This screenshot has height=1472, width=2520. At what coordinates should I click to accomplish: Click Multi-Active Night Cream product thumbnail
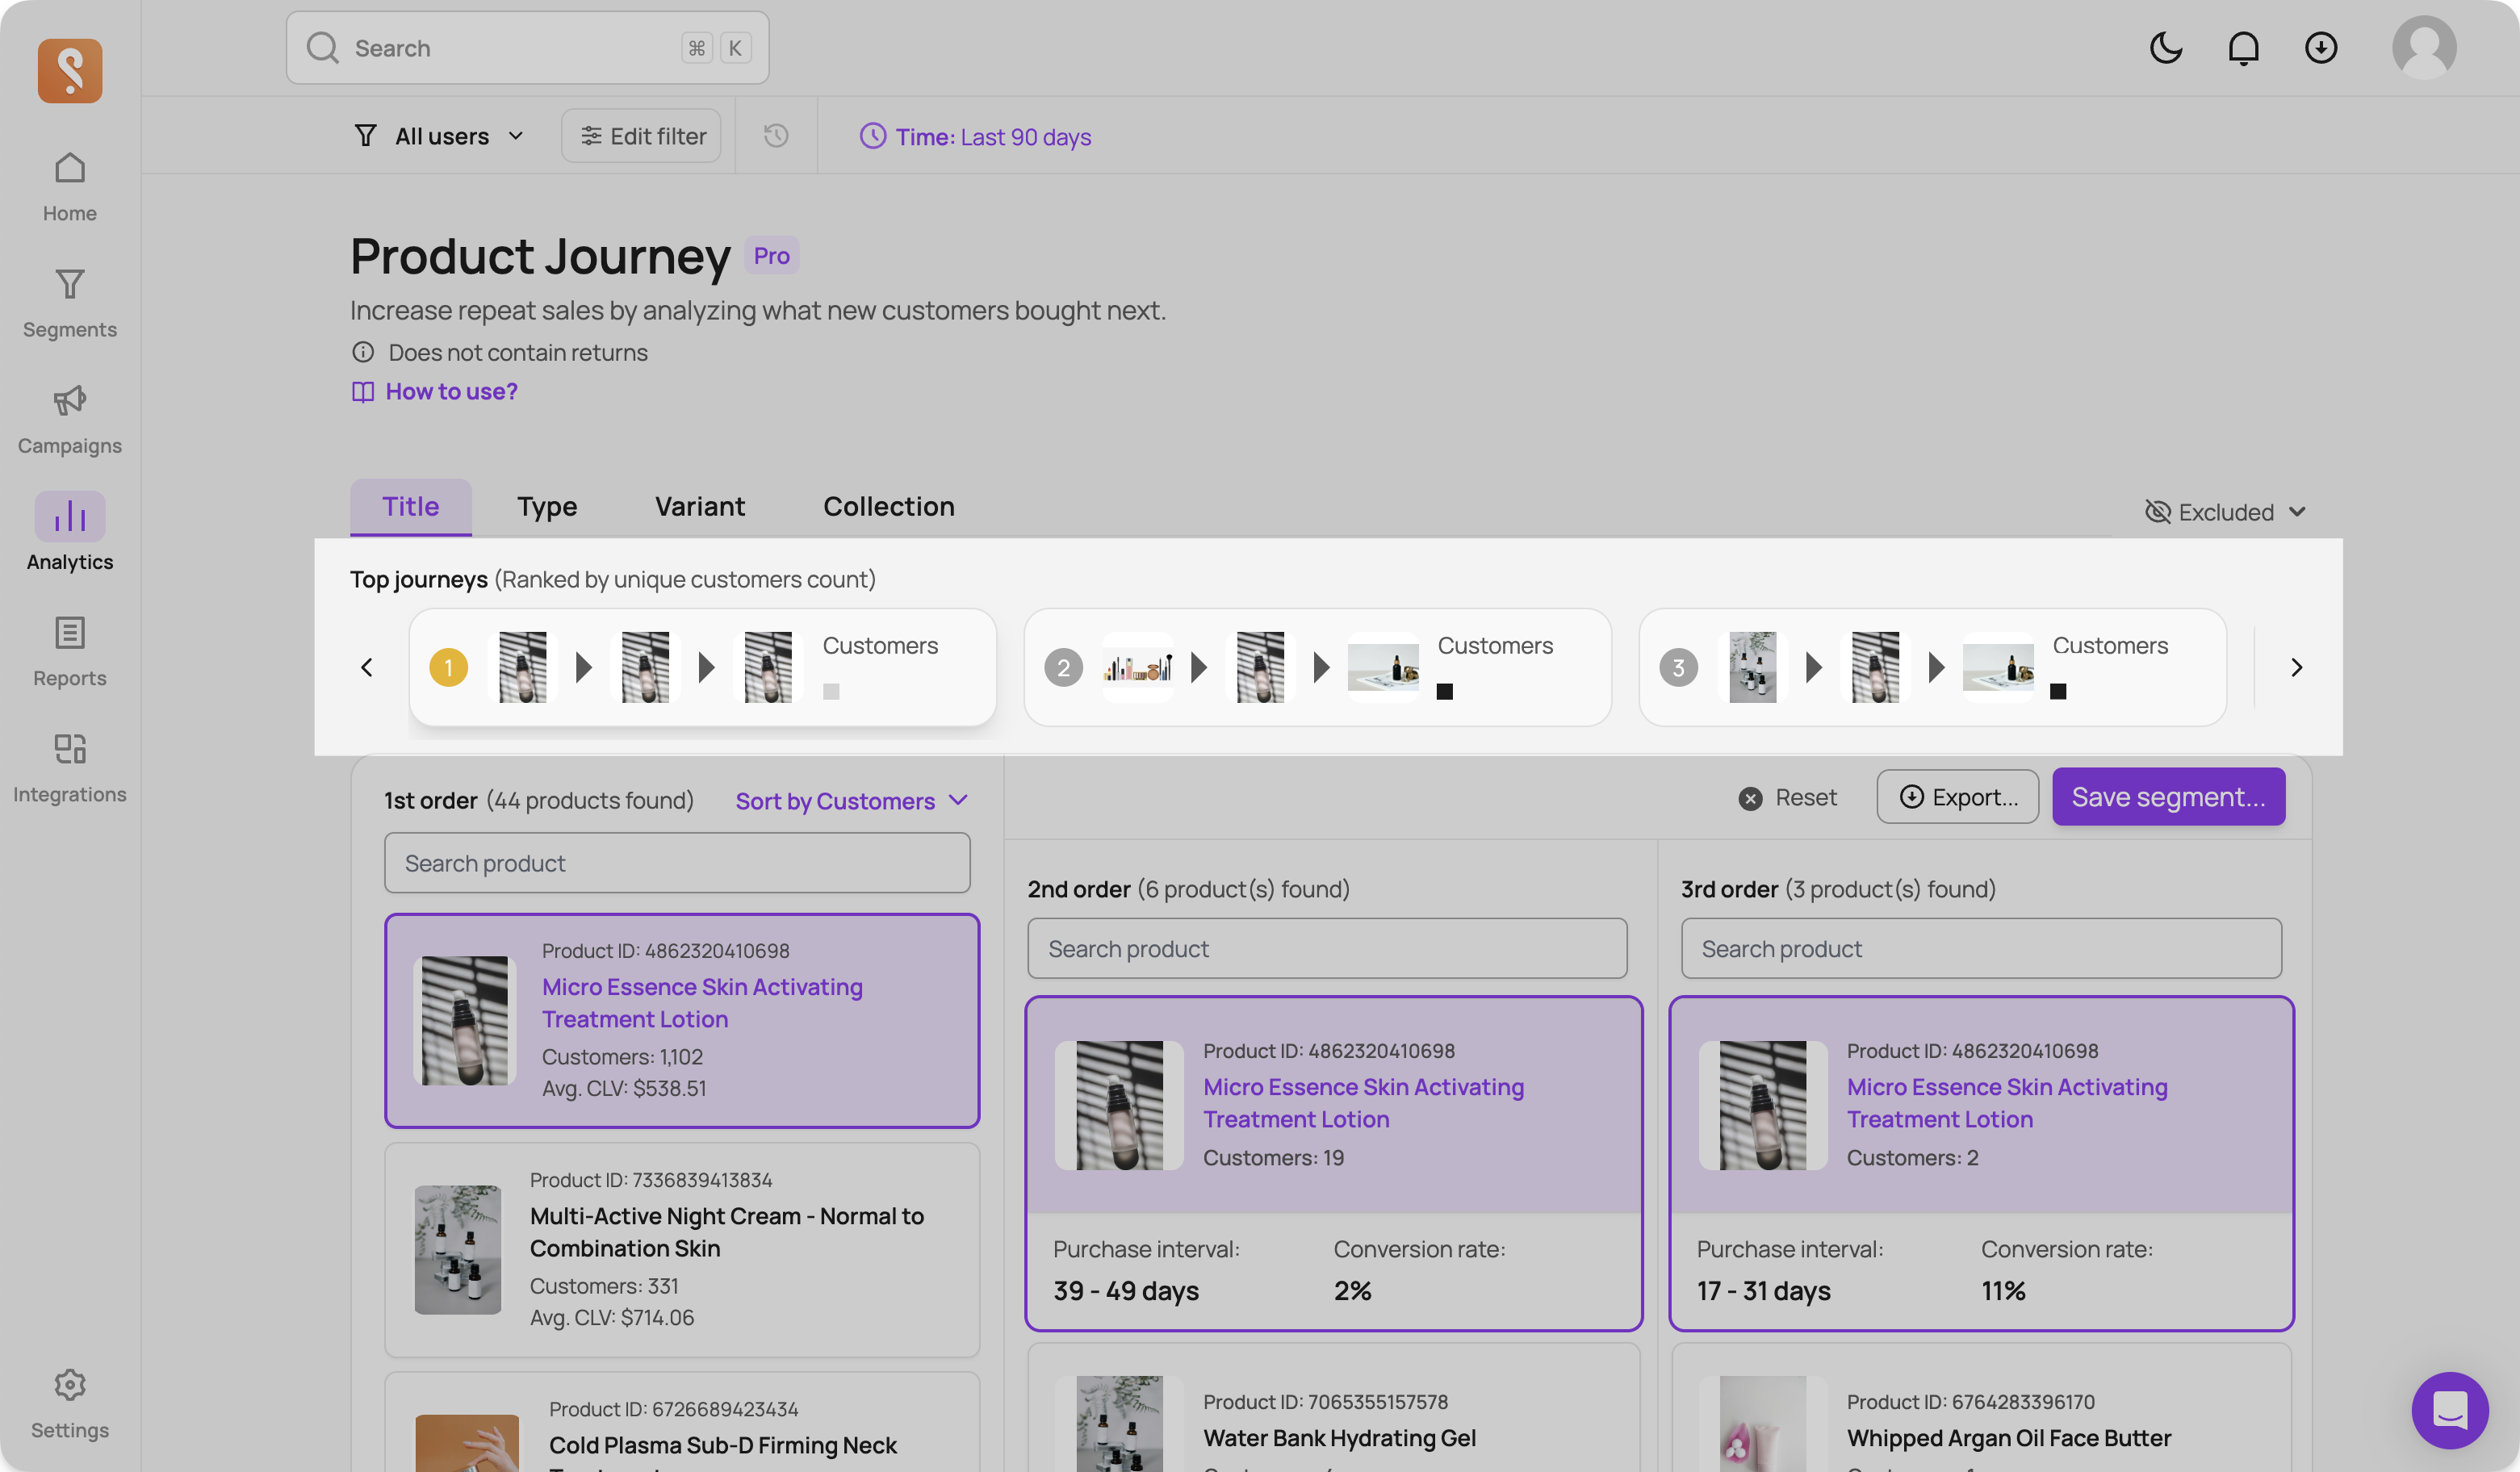point(458,1250)
